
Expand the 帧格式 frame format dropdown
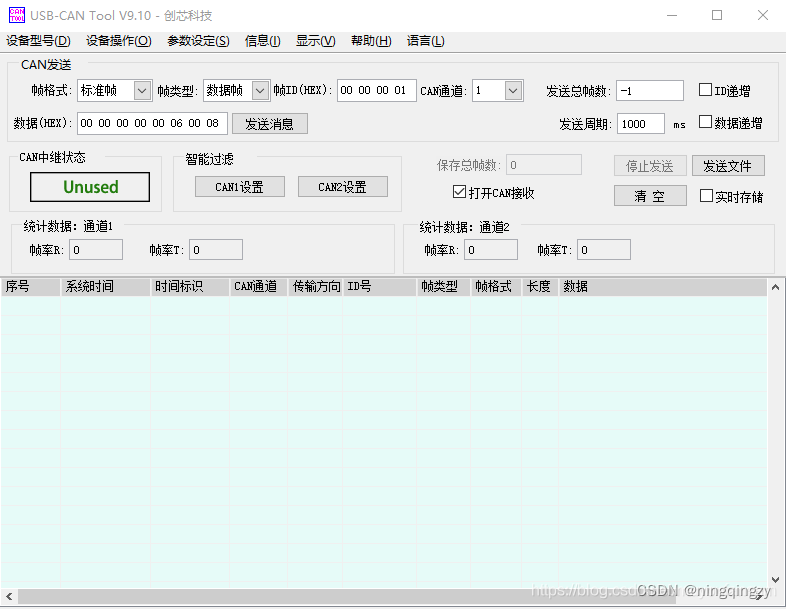[x=142, y=91]
